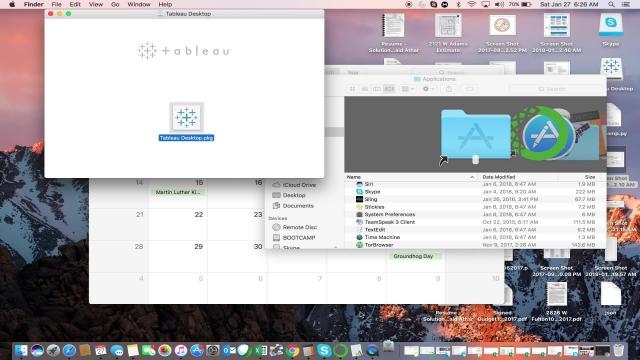640x360 pixels.
Task: Click the volume icon in menu bar
Action: coord(499,4)
